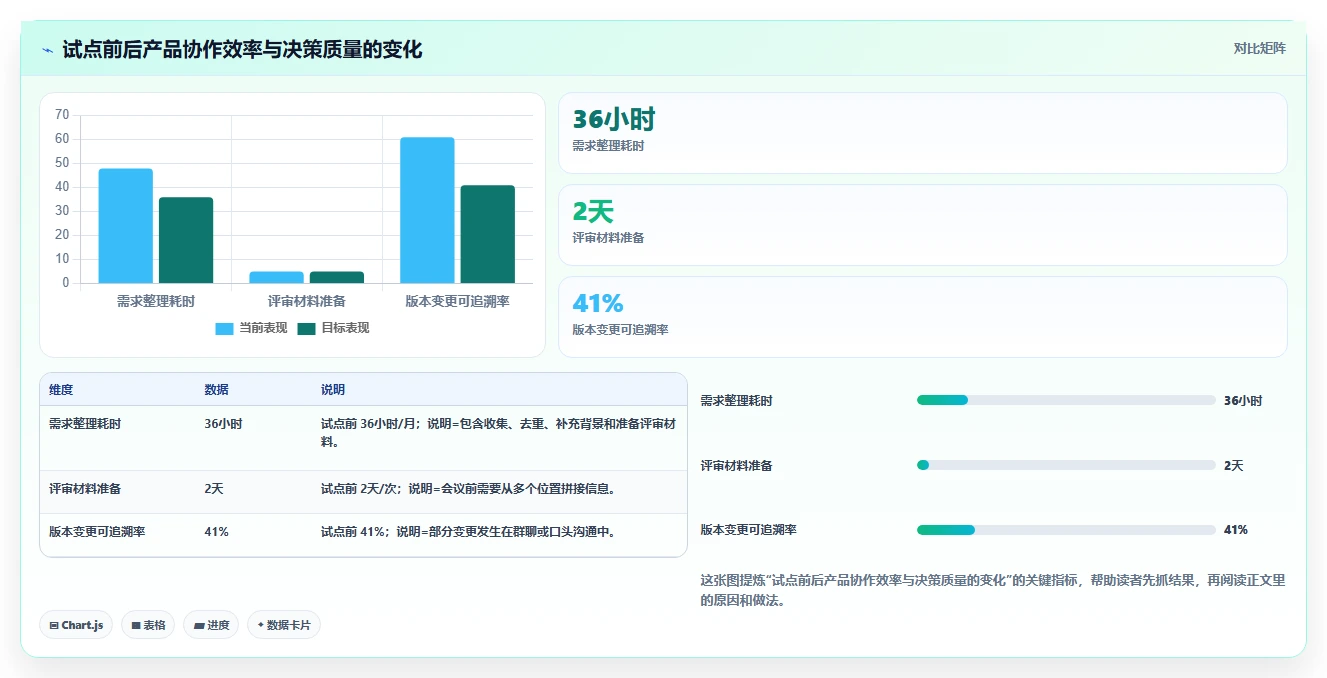Click the 41% value beside progress bar
The image size is (1327, 678).
[1236, 530]
